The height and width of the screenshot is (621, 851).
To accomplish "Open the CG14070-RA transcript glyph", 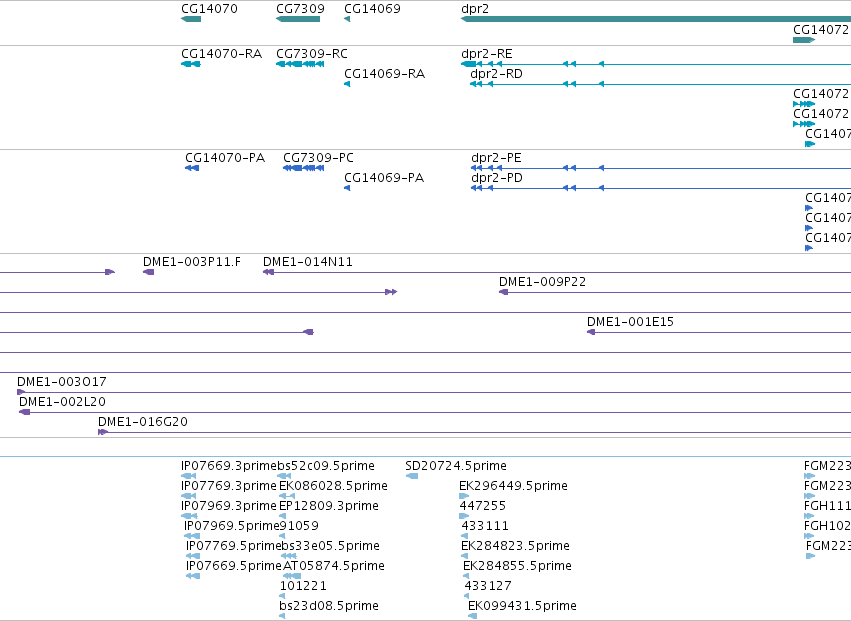I will tap(191, 64).
